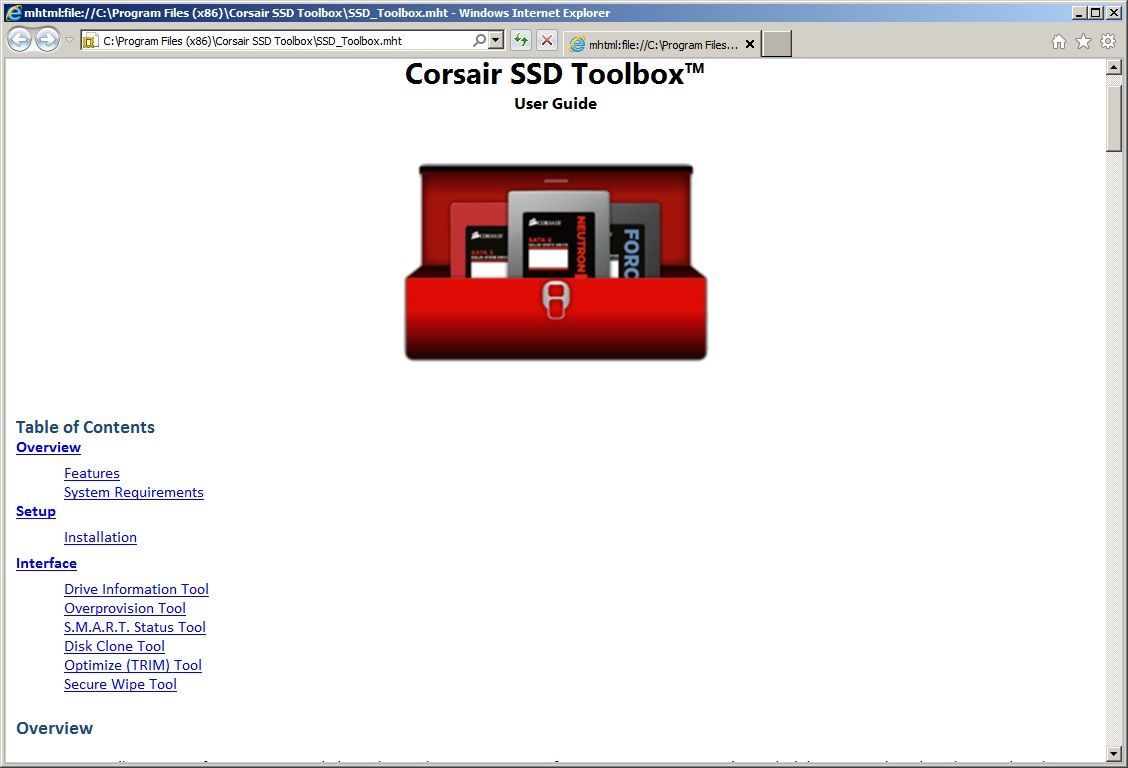The width and height of the screenshot is (1128, 768).
Task: Click the red toolbox illustration
Action: 555,262
